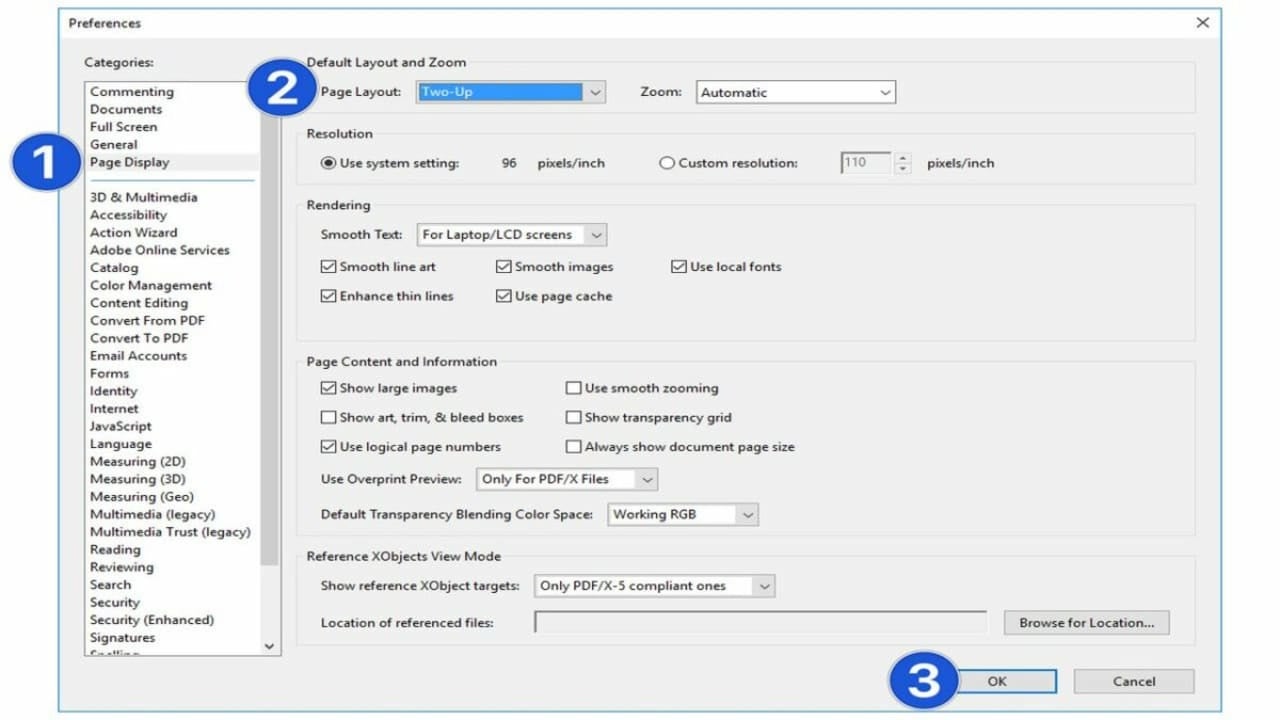Select the Accessibility category
Viewport: 1280px width, 720px height.
pos(129,215)
